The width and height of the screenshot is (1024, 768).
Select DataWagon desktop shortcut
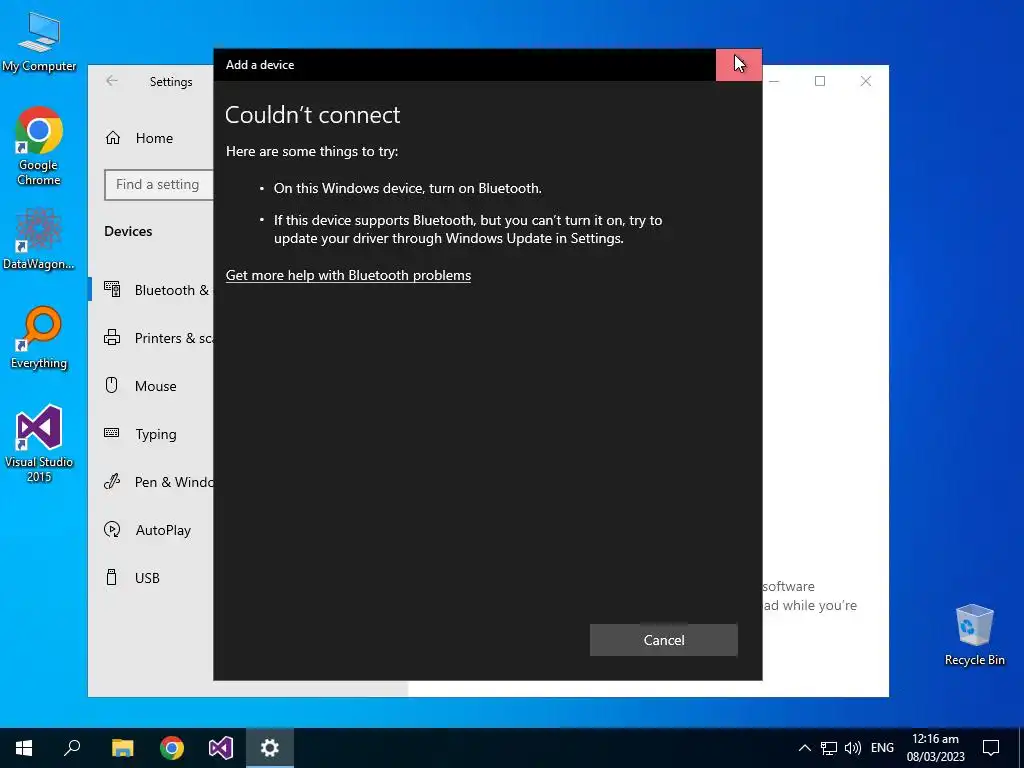39,239
